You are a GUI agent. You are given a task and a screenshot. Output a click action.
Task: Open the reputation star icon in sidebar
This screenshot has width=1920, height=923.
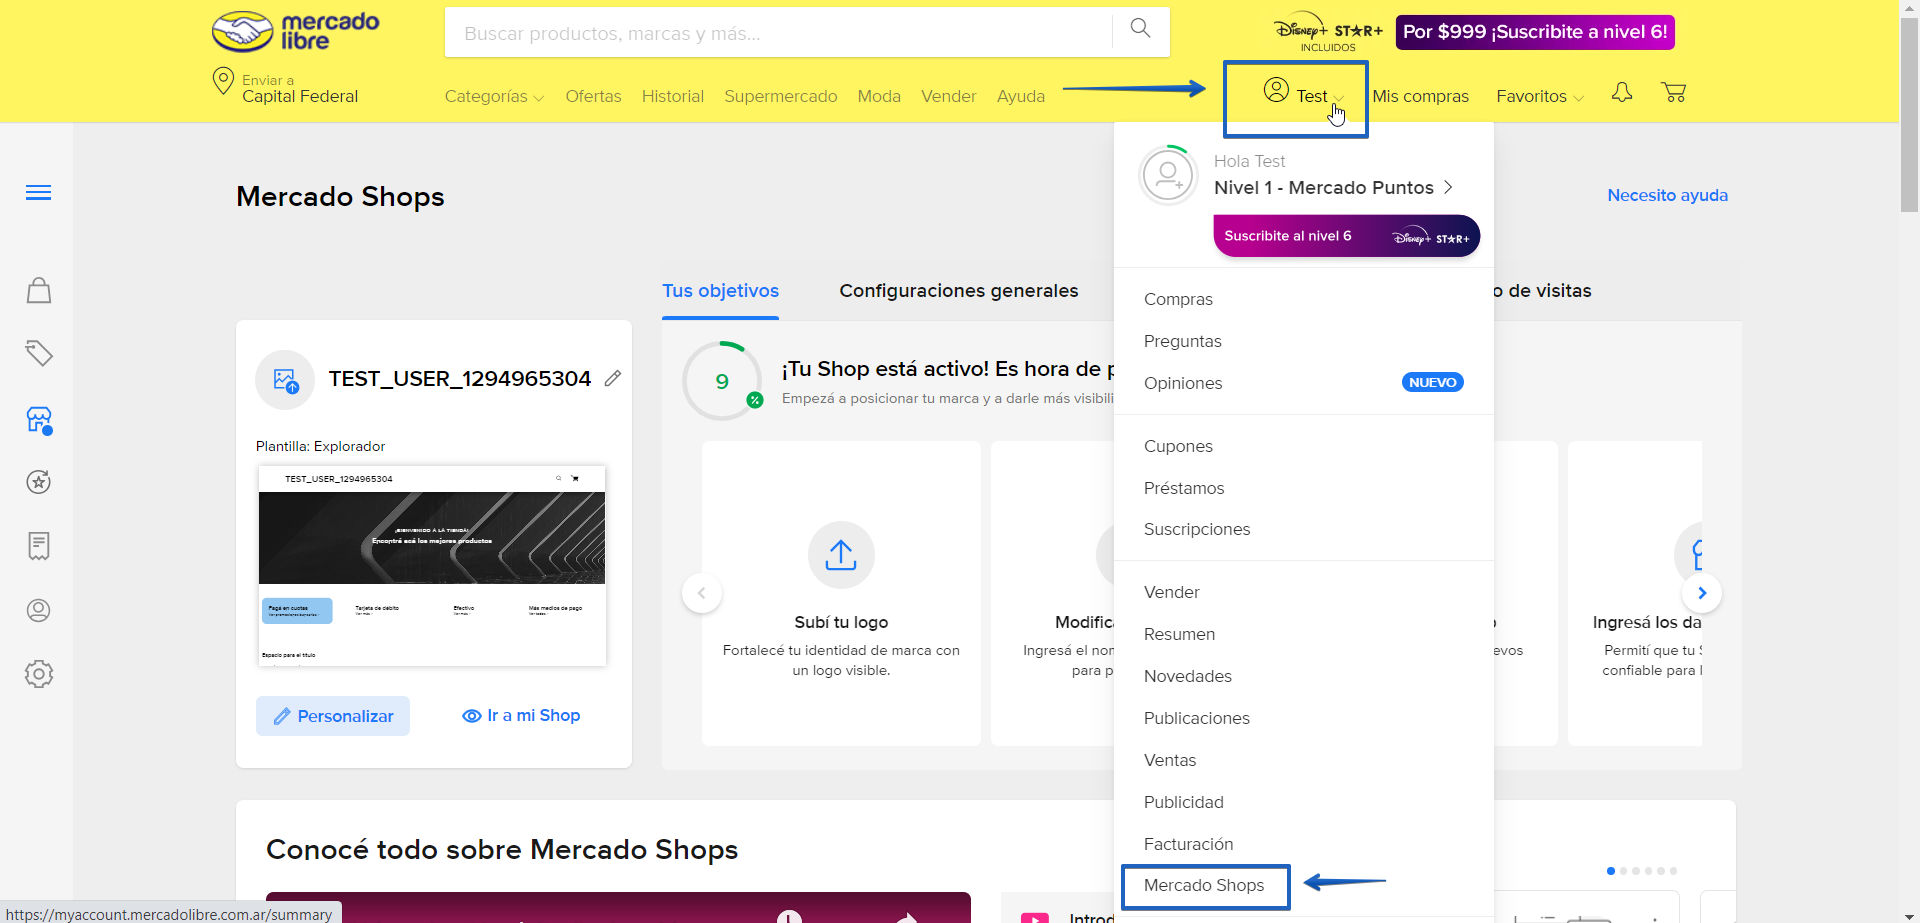[38, 482]
